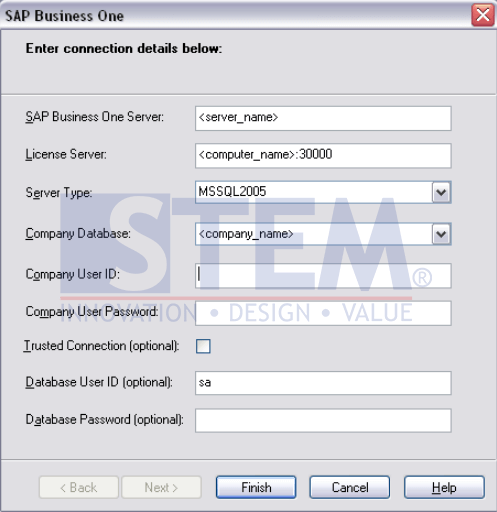Click the SAP Business One Server field
Image resolution: width=497 pixels, height=512 pixels.
pyautogui.click(x=323, y=118)
